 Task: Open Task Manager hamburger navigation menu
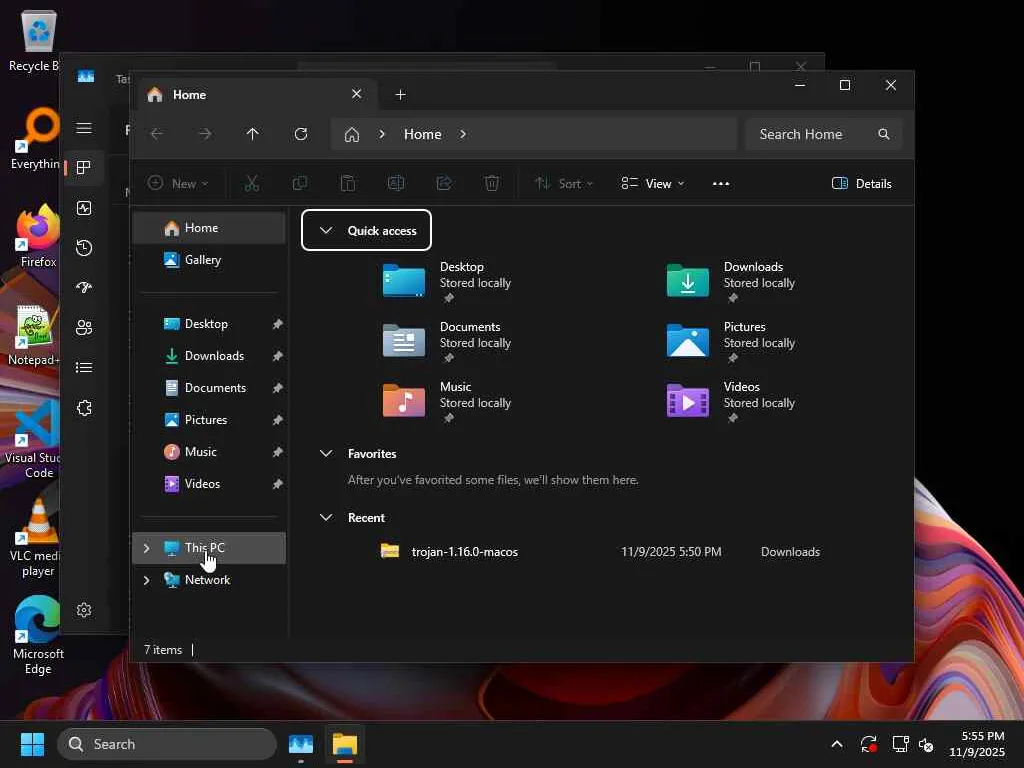[x=84, y=128]
